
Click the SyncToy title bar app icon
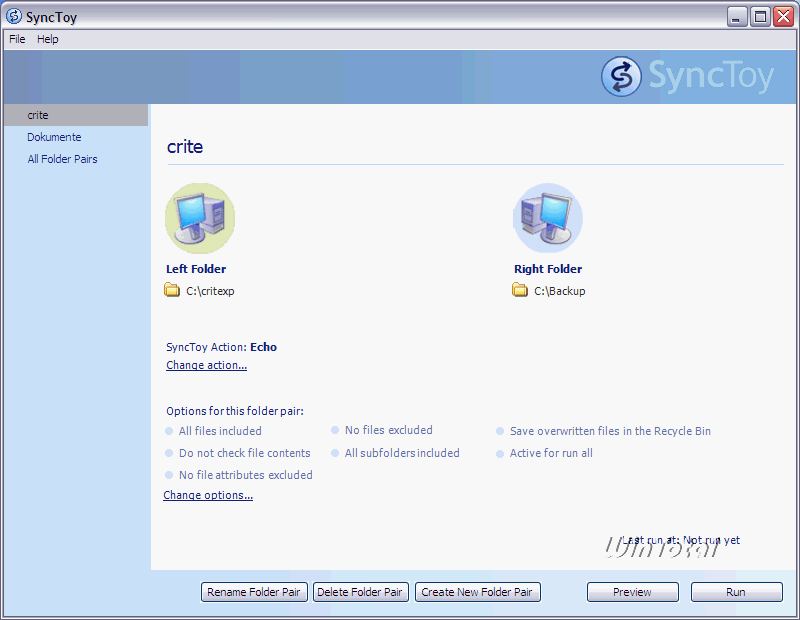coord(14,16)
